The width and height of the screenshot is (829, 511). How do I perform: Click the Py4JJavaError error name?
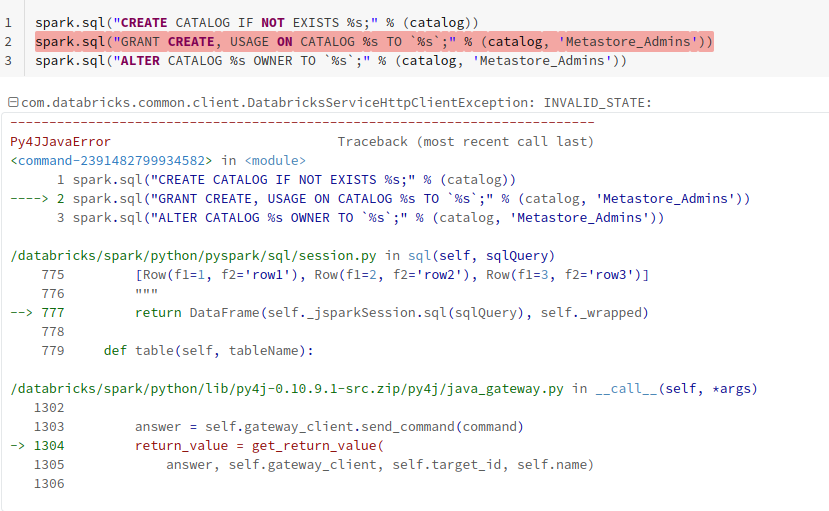60,142
